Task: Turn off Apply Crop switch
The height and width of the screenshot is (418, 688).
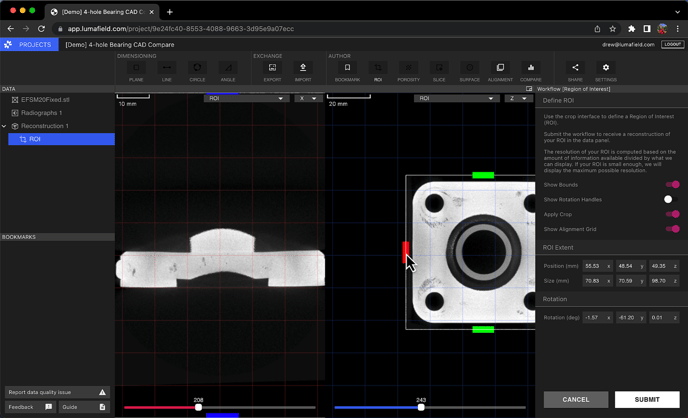Action: (x=672, y=214)
